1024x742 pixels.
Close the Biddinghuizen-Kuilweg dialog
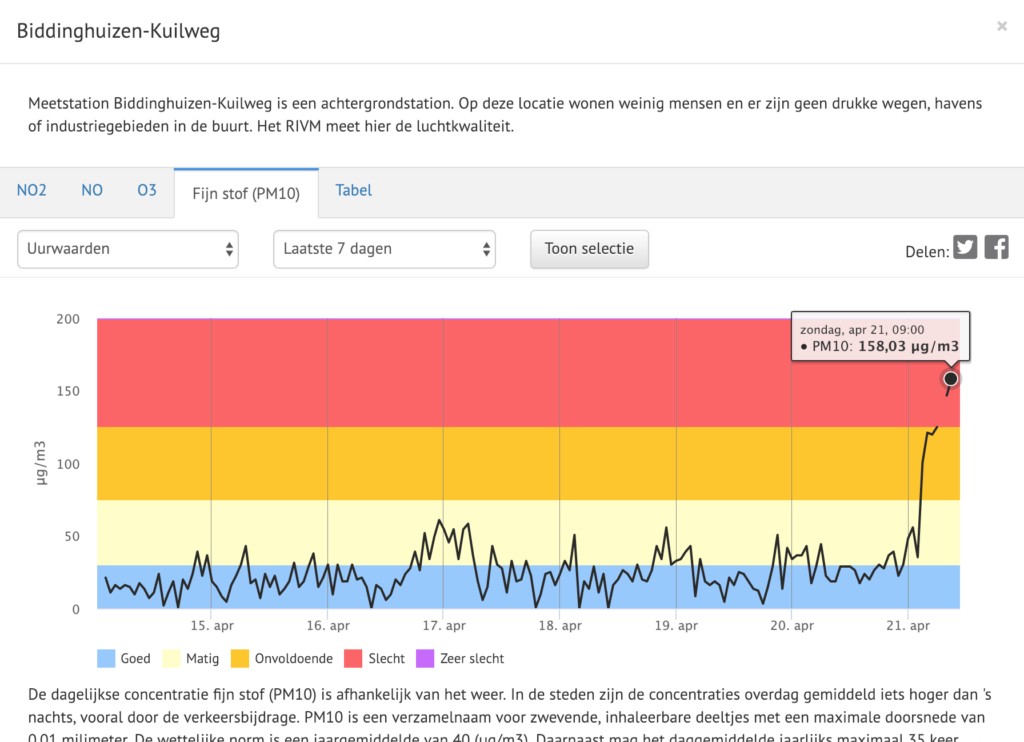click(1001, 27)
